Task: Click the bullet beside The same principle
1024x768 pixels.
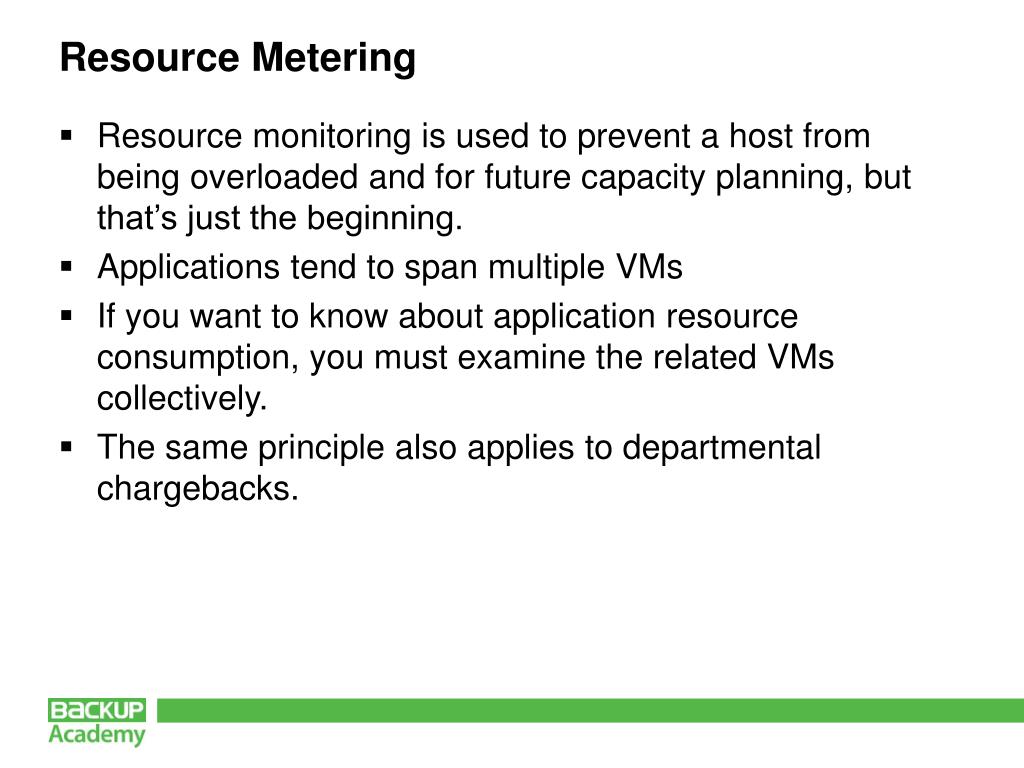Action: click(x=66, y=447)
